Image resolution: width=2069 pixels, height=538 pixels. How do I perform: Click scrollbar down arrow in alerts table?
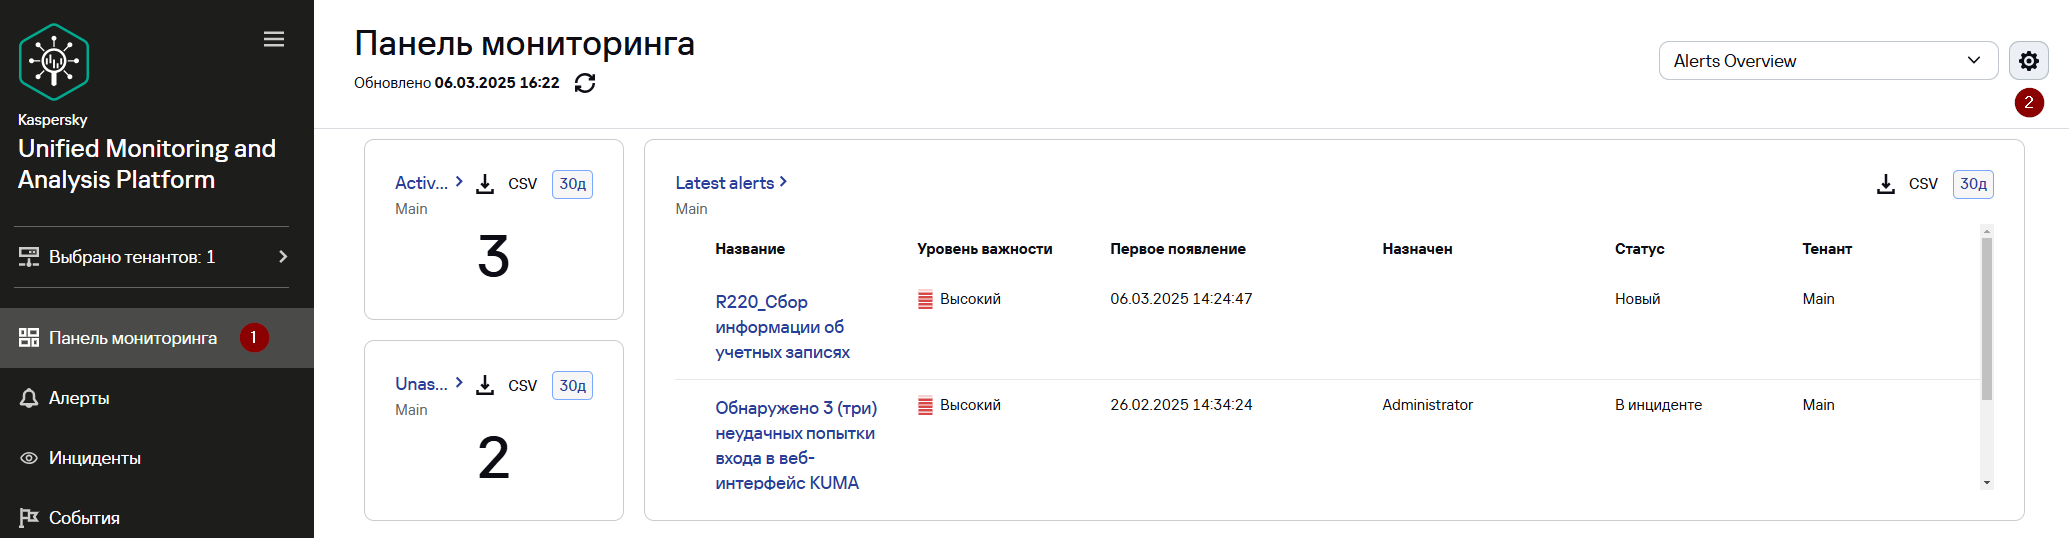[1986, 483]
